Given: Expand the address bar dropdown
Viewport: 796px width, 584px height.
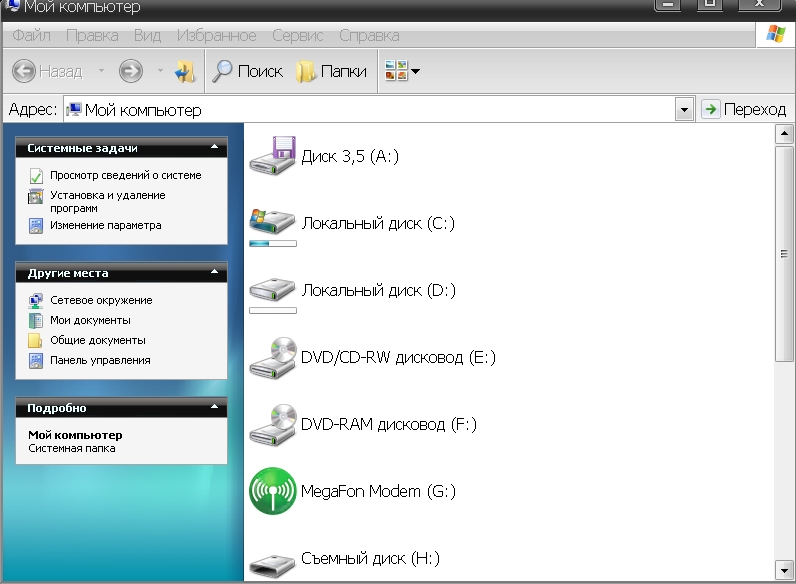Looking at the screenshot, I should pos(684,110).
